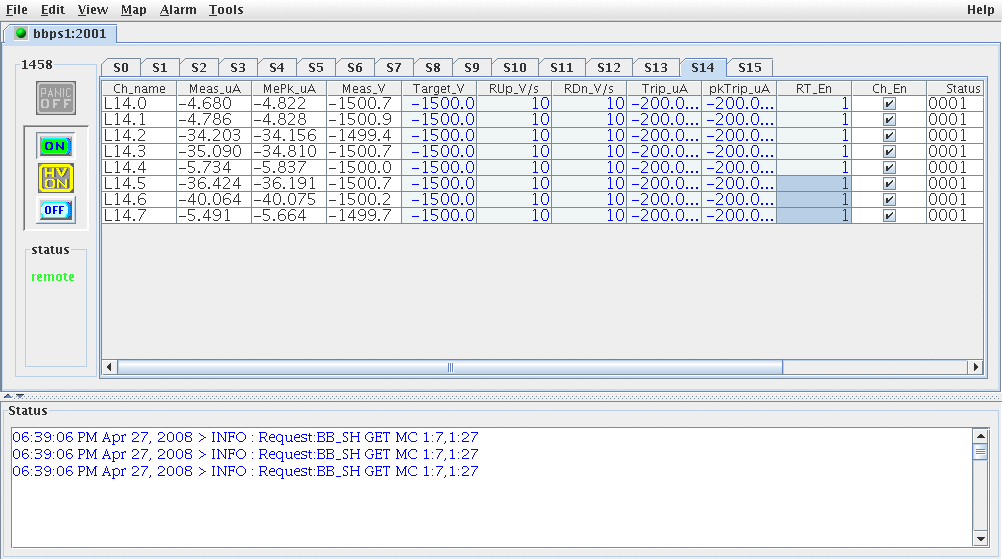Click the Trip_uA column header
The width and height of the screenshot is (1002, 560).
click(664, 88)
